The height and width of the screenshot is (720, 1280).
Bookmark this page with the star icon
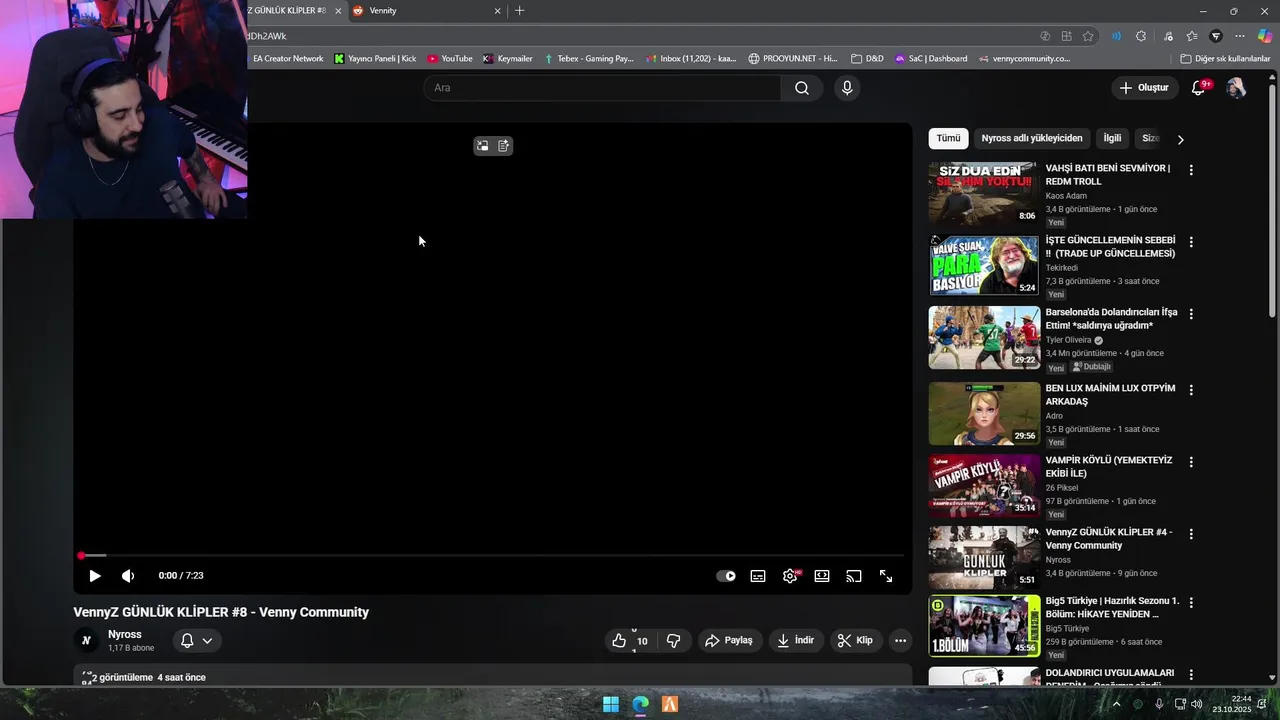point(1088,36)
